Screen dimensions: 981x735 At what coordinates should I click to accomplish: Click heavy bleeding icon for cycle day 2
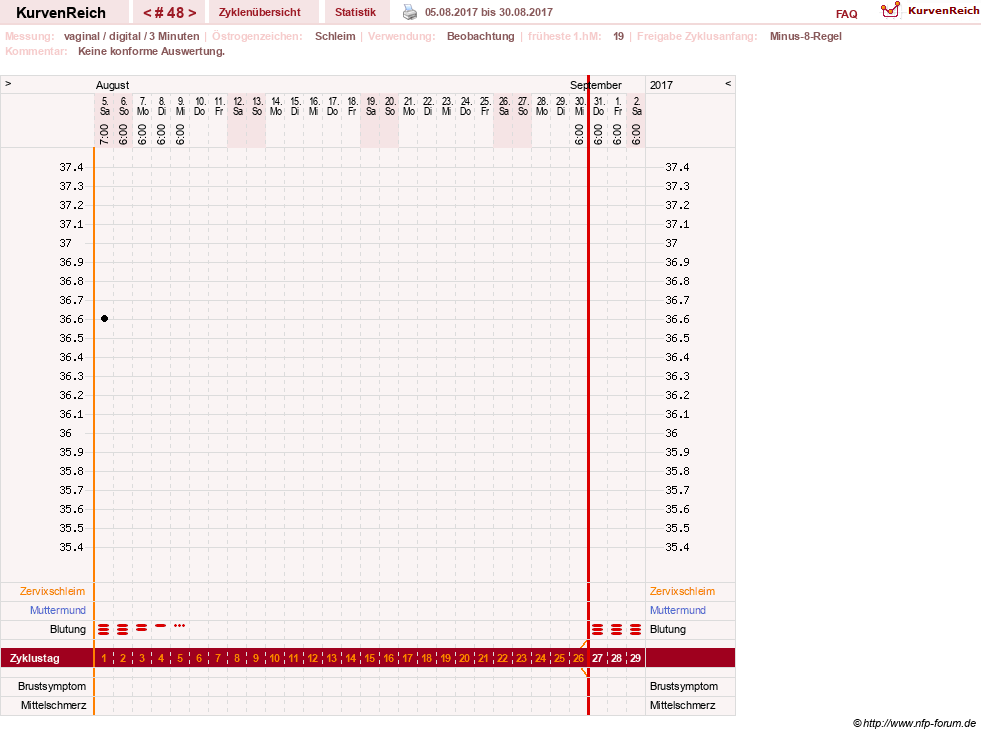pyautogui.click(x=123, y=629)
